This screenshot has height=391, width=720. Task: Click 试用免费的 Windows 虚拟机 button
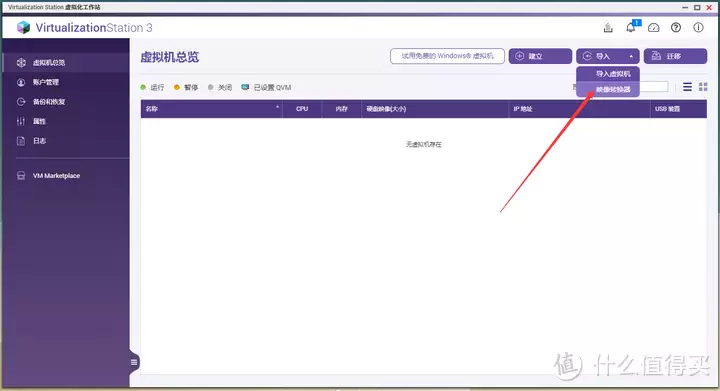(447, 56)
